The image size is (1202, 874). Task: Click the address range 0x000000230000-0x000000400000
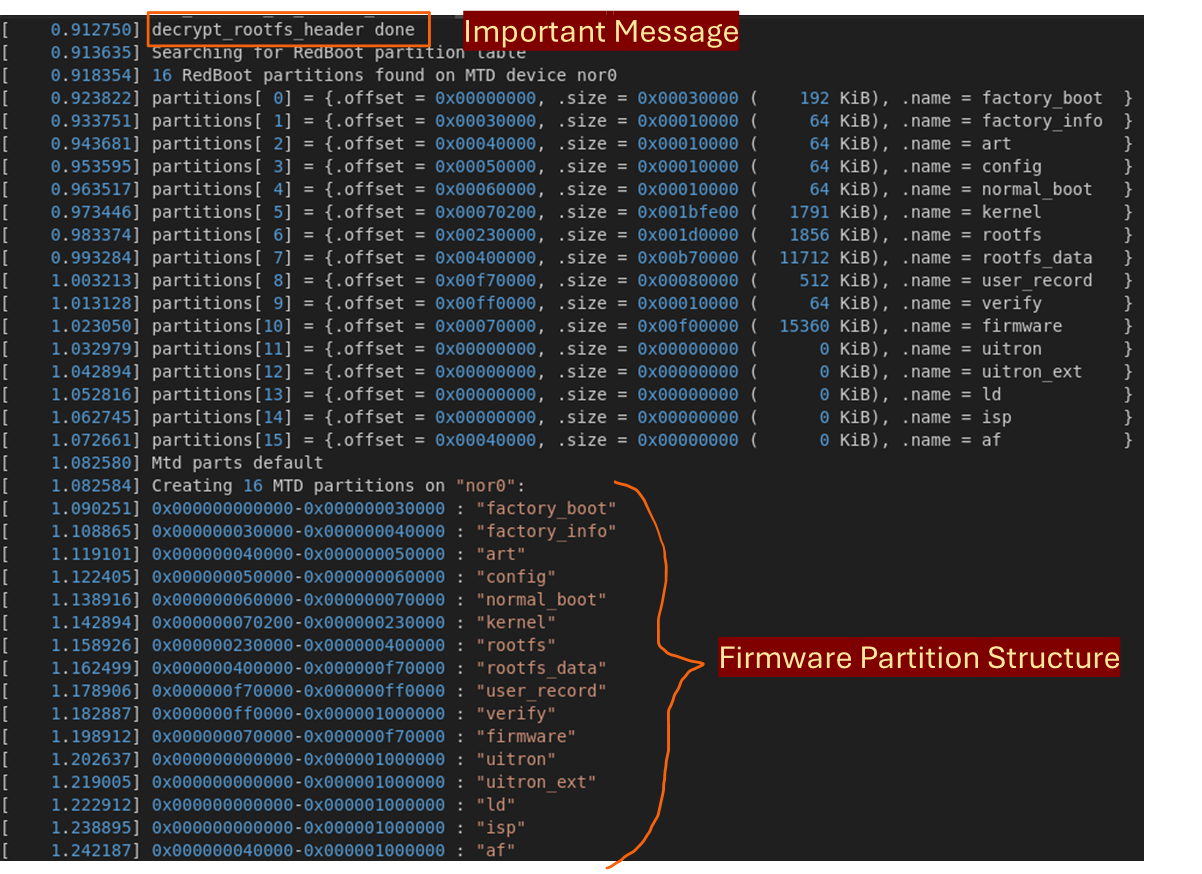(x=298, y=645)
